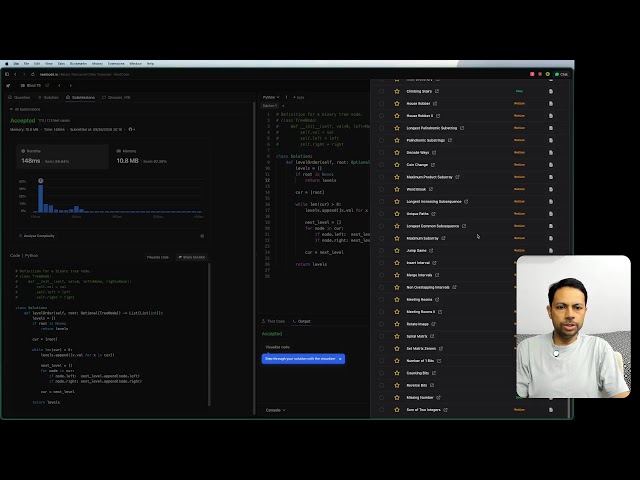640x480 pixels.
Task: Open the Discuss tab
Action: click(116, 98)
